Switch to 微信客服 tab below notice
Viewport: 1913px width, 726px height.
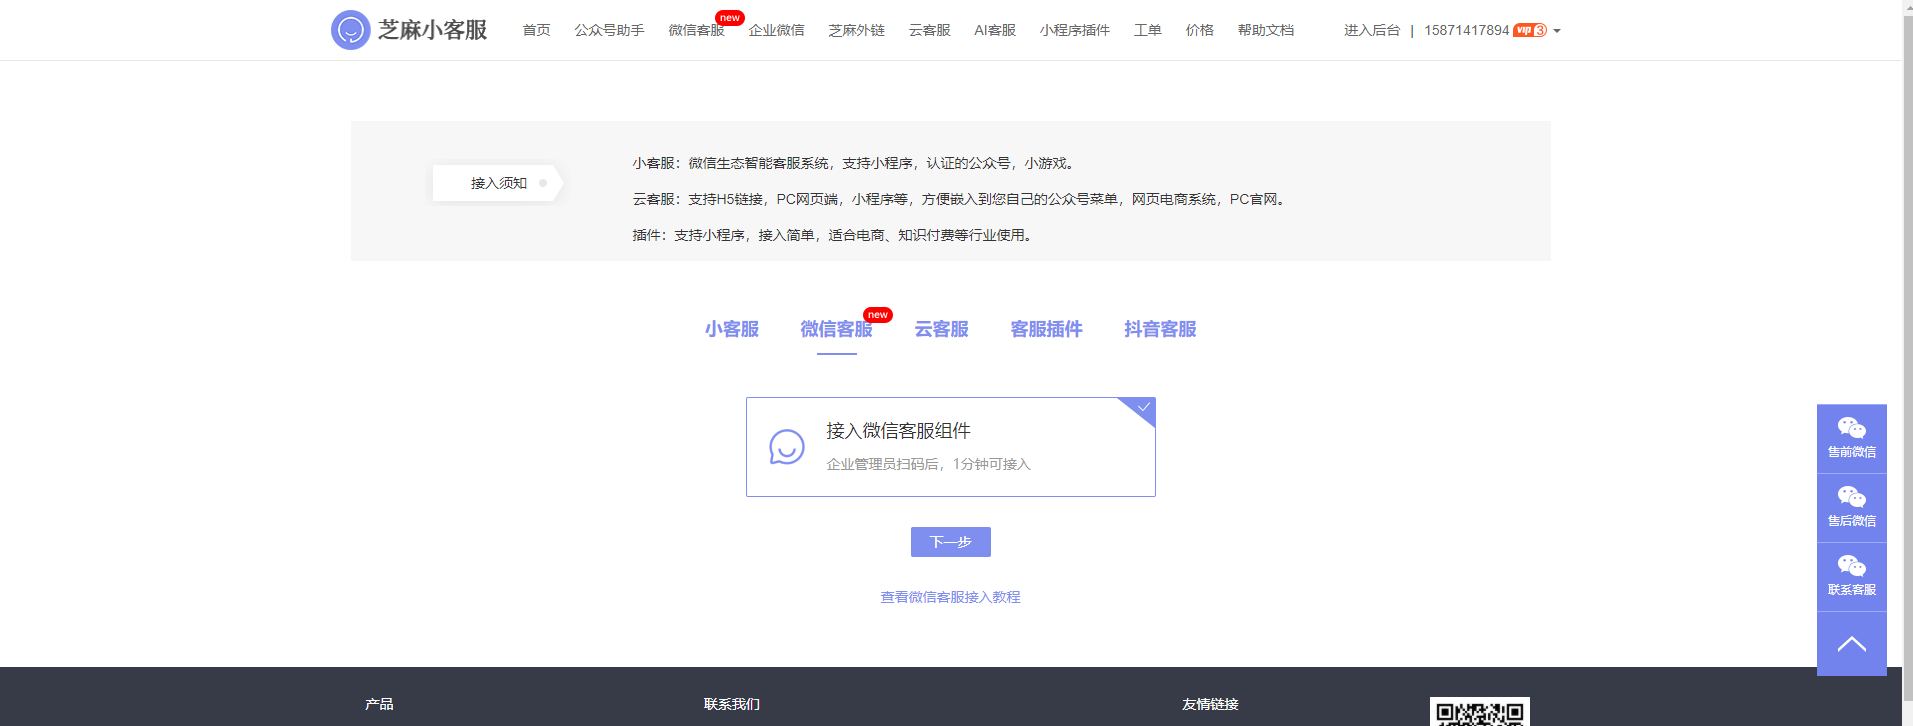tap(836, 329)
